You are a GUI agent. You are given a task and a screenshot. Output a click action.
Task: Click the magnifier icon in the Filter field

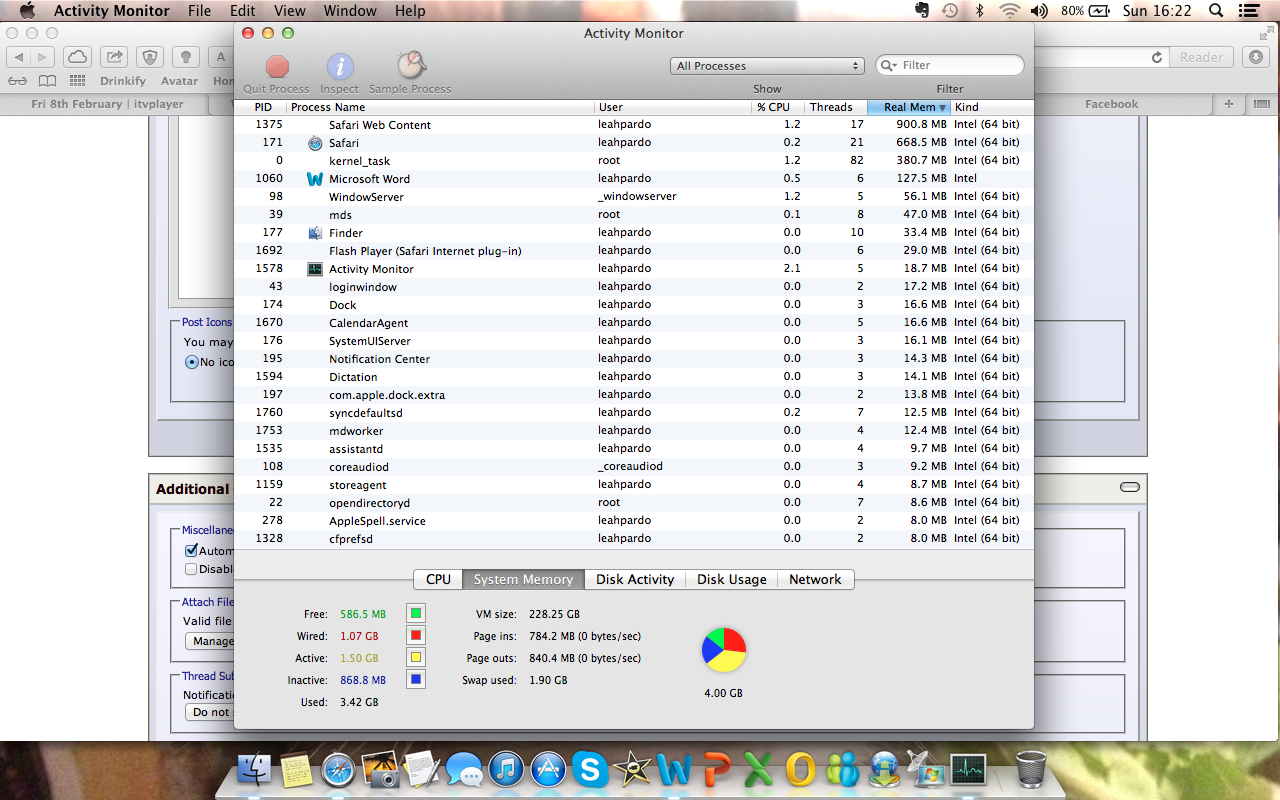[x=889, y=65]
